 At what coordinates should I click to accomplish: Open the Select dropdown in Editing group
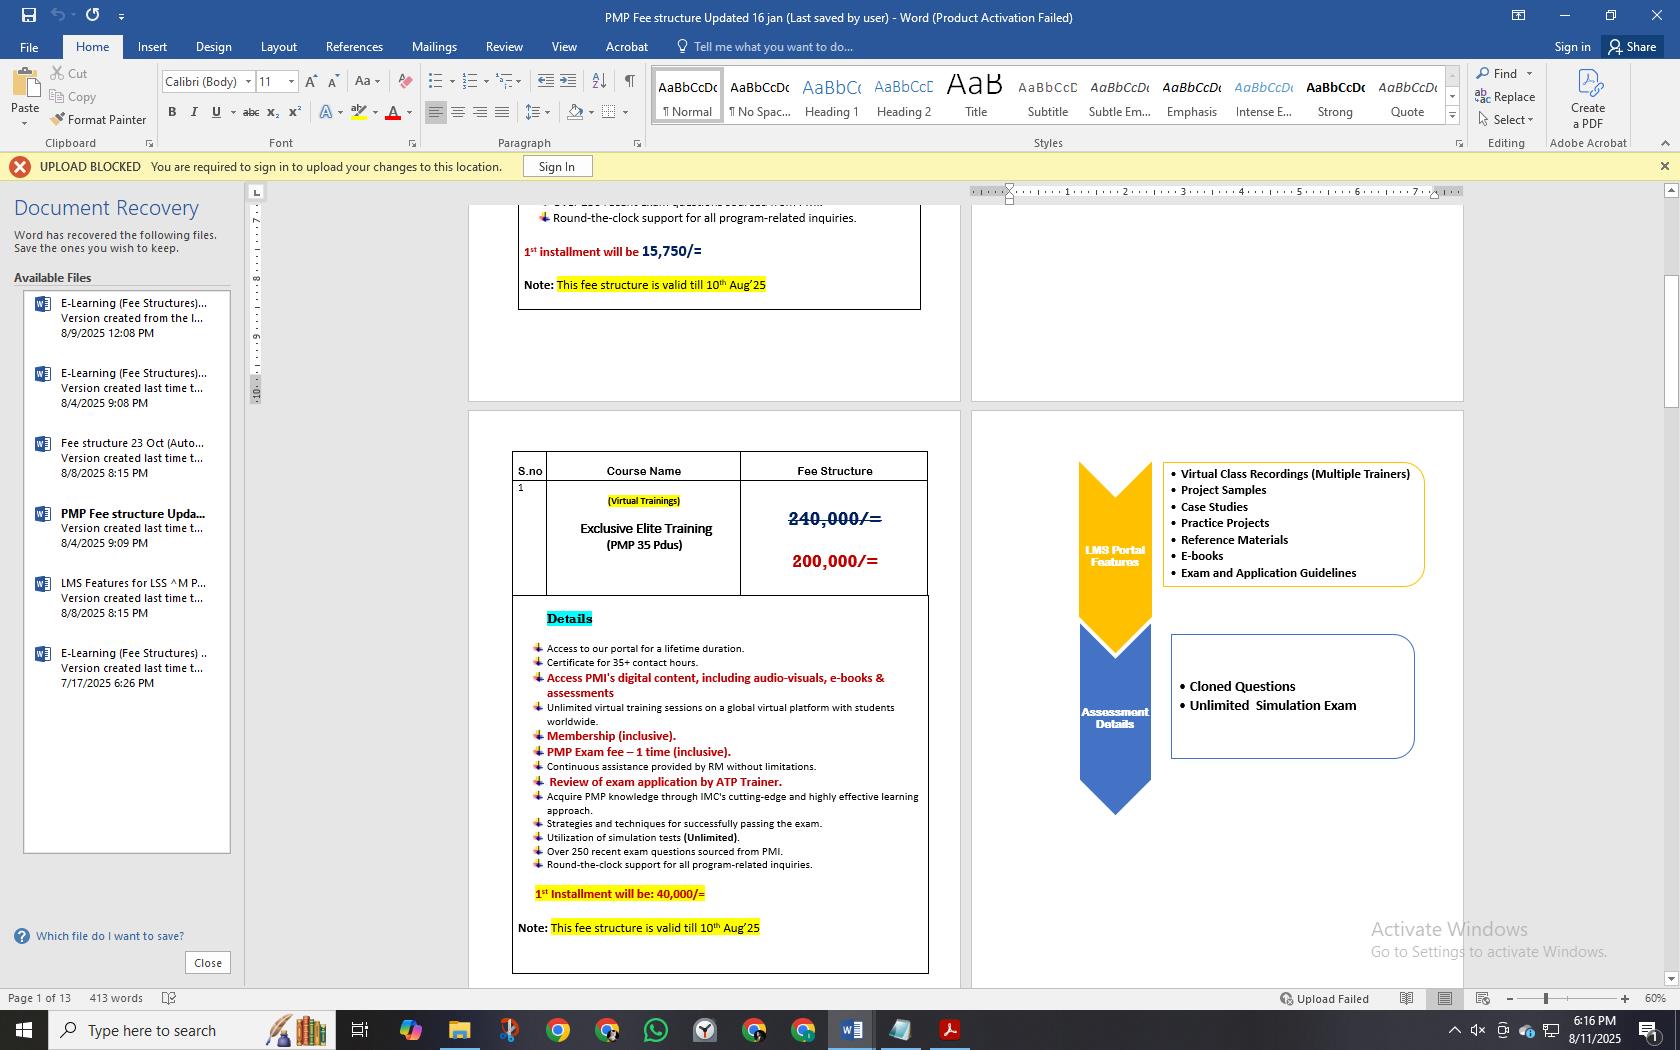(1505, 120)
